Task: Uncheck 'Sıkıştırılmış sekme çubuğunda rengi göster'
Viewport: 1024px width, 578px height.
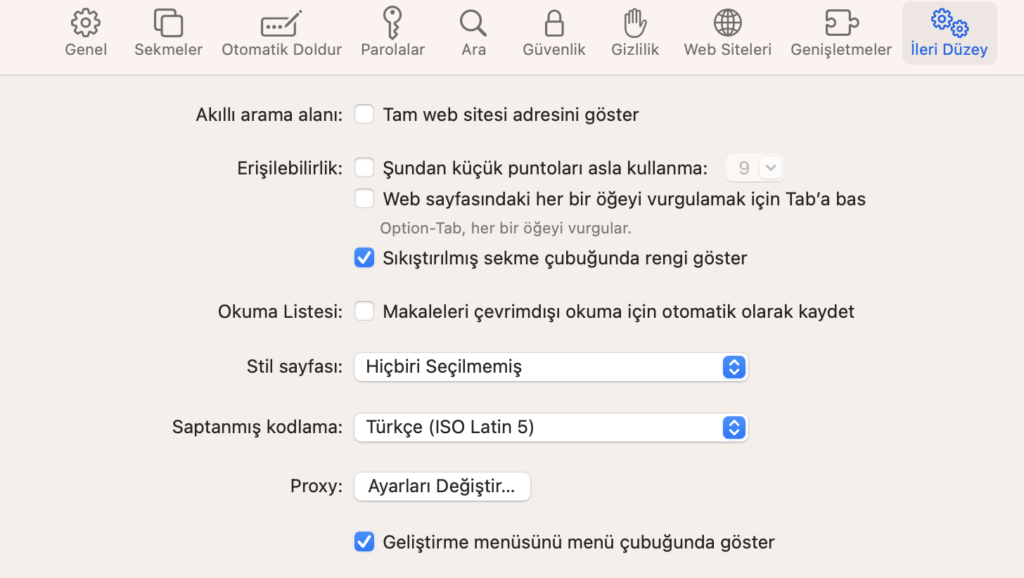Action: tap(364, 258)
